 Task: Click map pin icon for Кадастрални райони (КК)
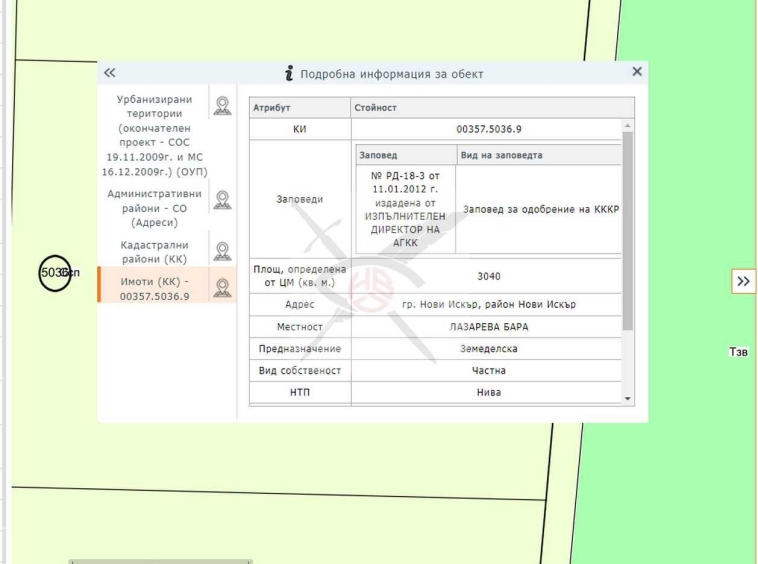pyautogui.click(x=222, y=251)
